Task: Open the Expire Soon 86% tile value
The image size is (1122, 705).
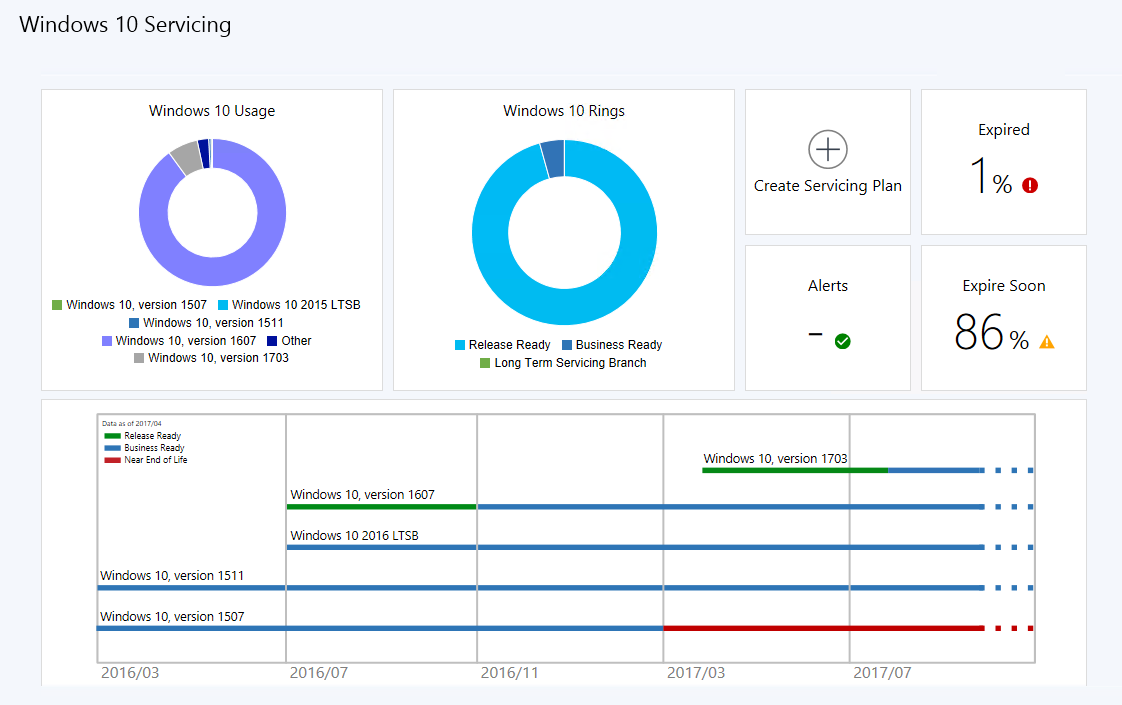Action: click(x=992, y=332)
